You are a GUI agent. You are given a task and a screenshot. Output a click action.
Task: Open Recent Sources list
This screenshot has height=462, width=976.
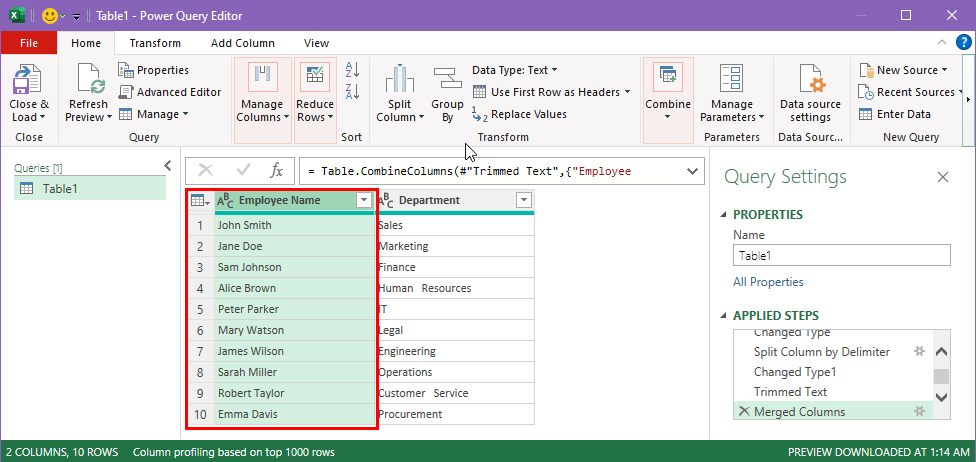click(x=908, y=92)
